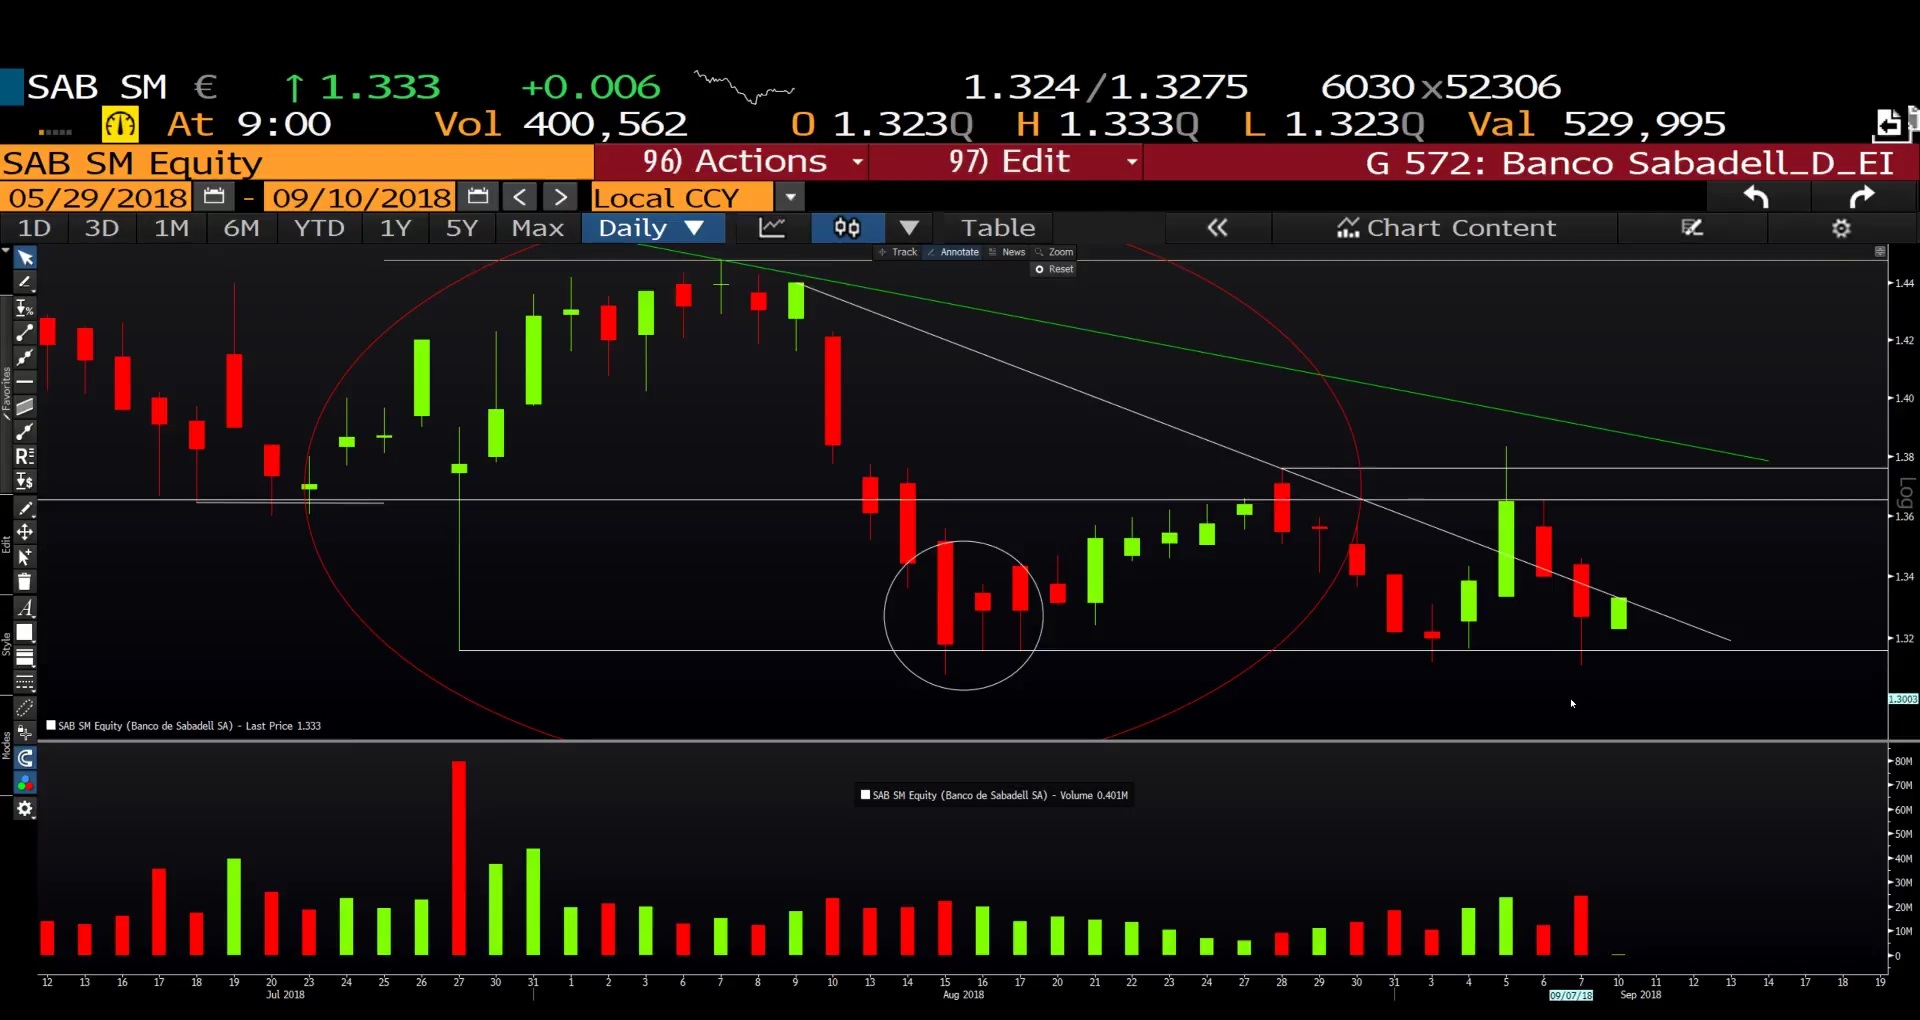Open the chart annotation edit icon
Viewport: 1920px width, 1020px height.
[x=1692, y=228]
